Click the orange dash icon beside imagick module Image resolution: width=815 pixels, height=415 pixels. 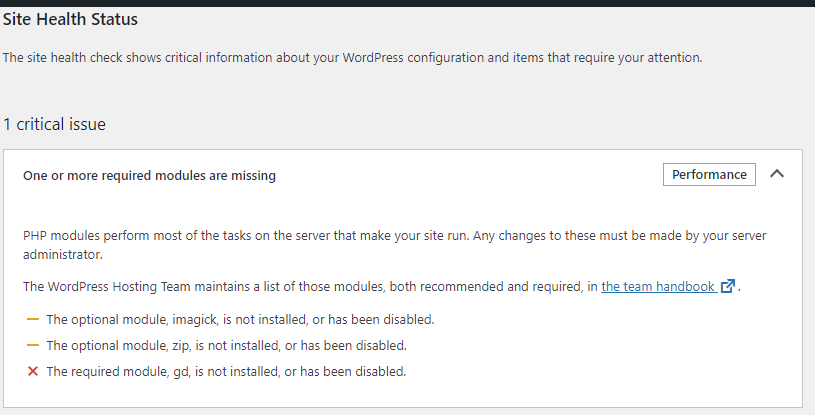tap(33, 319)
